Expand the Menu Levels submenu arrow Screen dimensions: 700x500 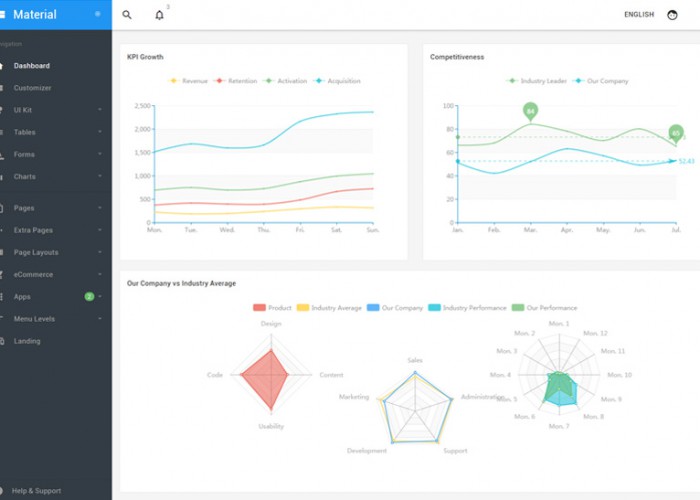click(100, 319)
